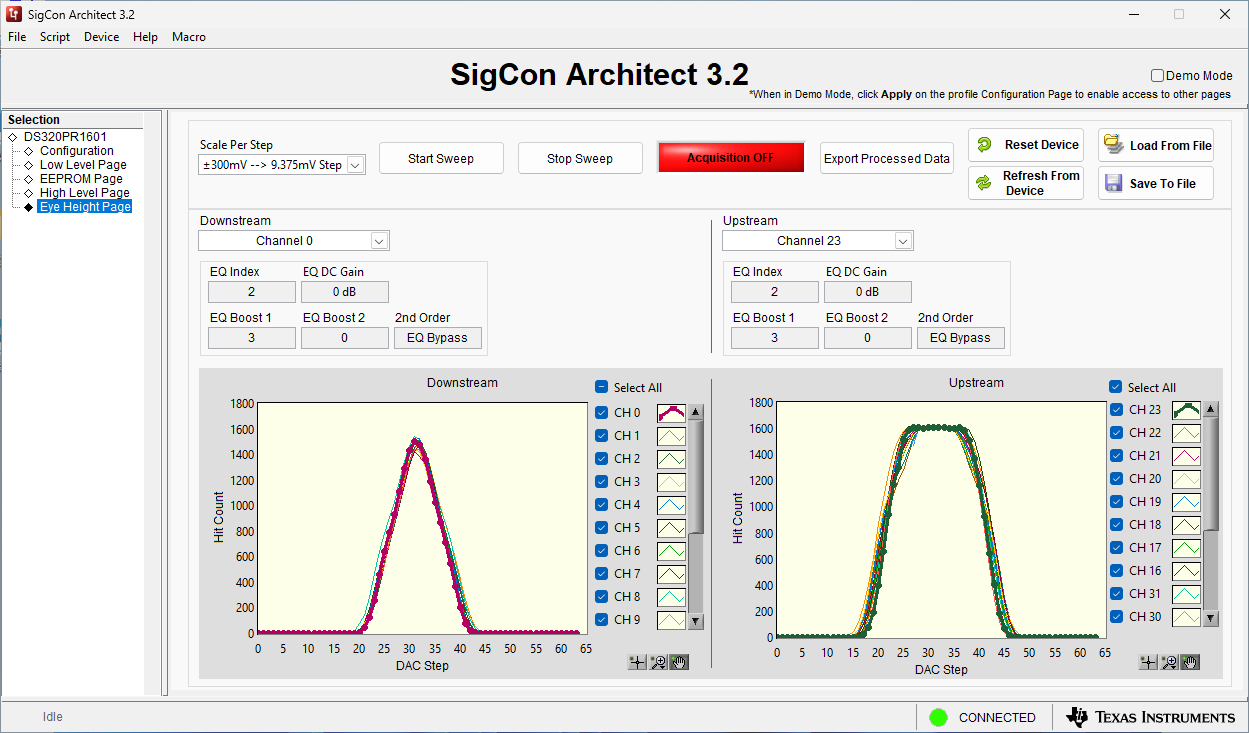
Task: Click the Export Processed Data button
Action: [886, 157]
